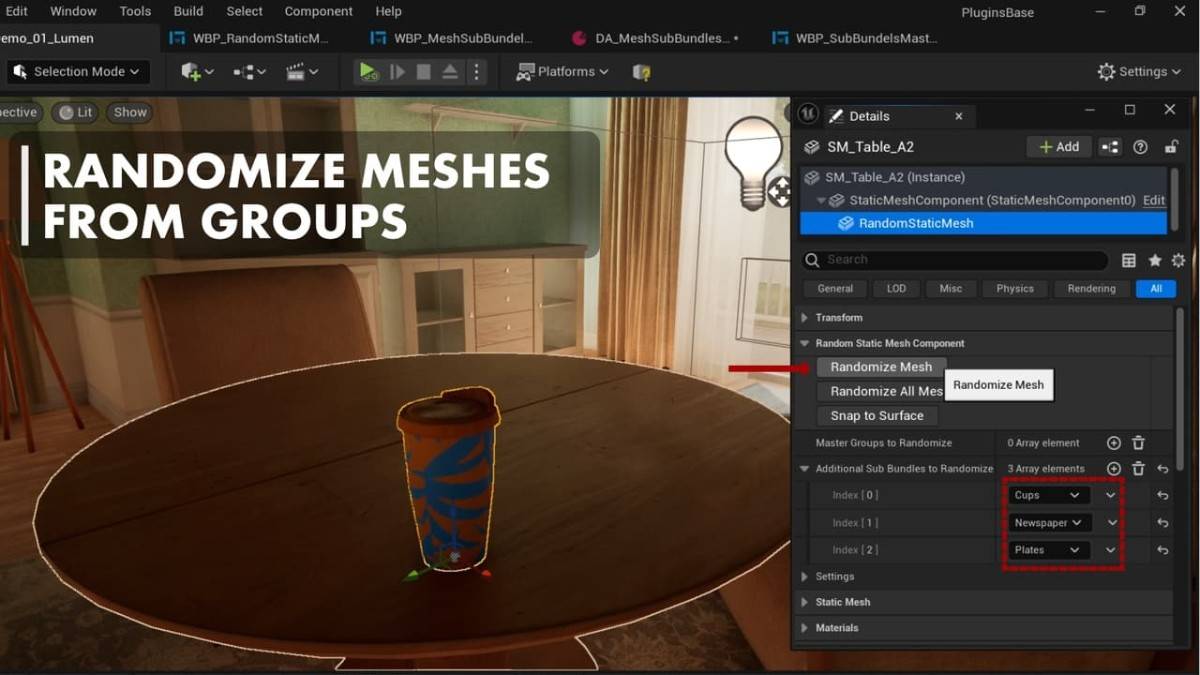
Task: Open Details view options gear icon
Action: click(x=1179, y=260)
